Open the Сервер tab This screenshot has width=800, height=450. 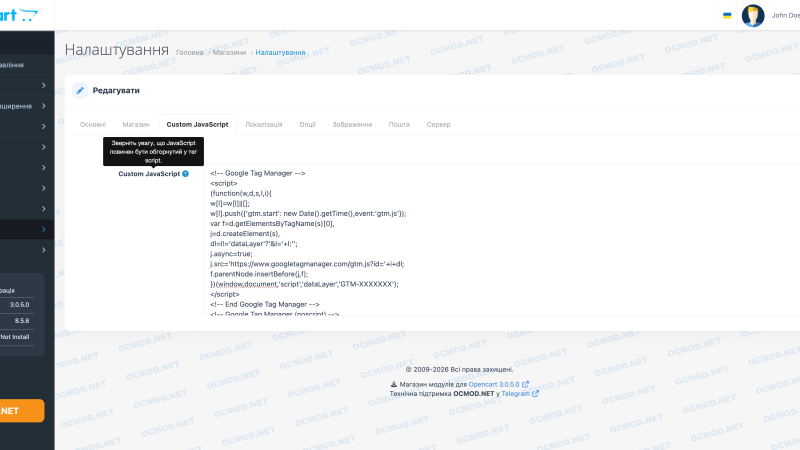tap(438, 124)
